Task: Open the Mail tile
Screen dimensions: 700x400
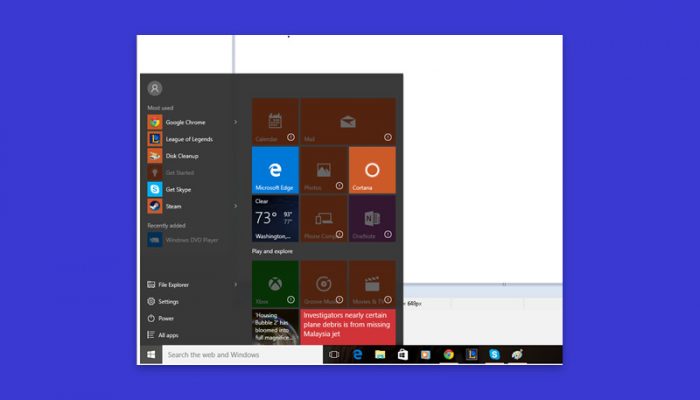Action: click(348, 121)
